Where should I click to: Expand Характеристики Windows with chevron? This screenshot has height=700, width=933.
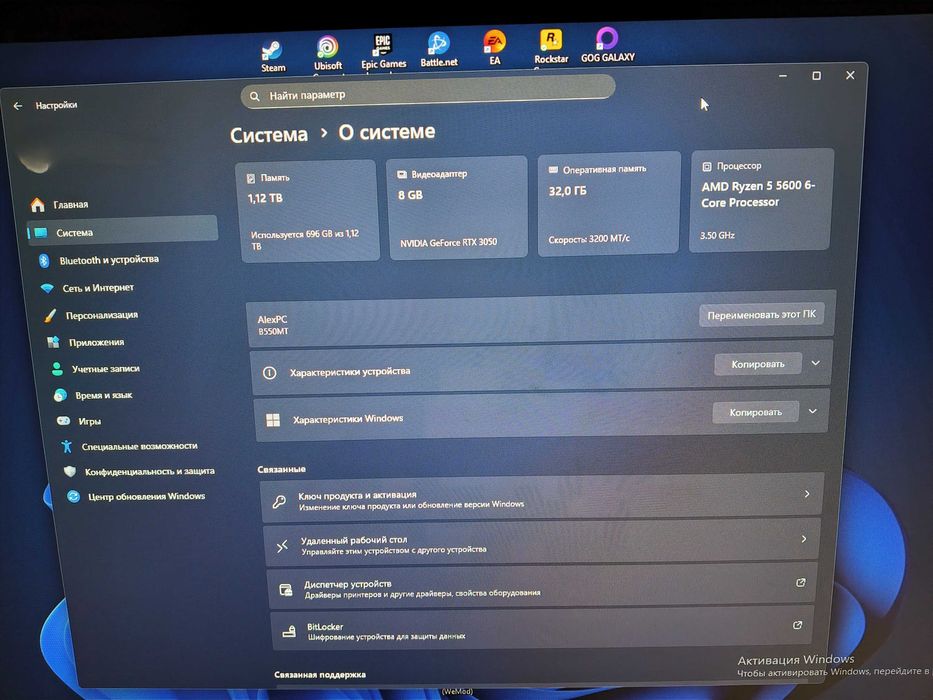(813, 411)
